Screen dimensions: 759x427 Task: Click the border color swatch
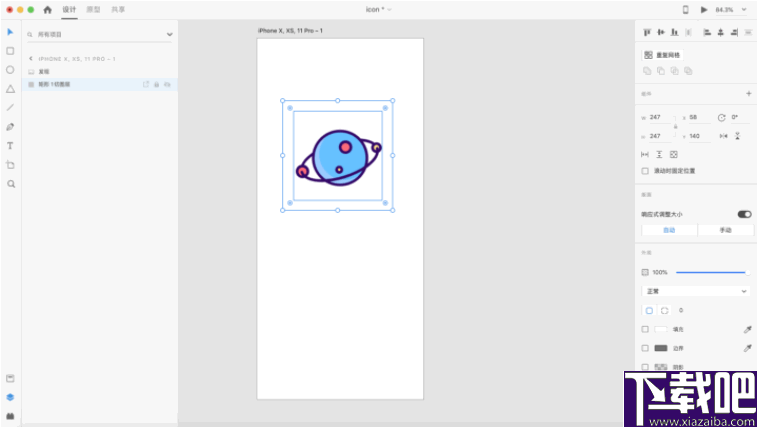coord(661,348)
